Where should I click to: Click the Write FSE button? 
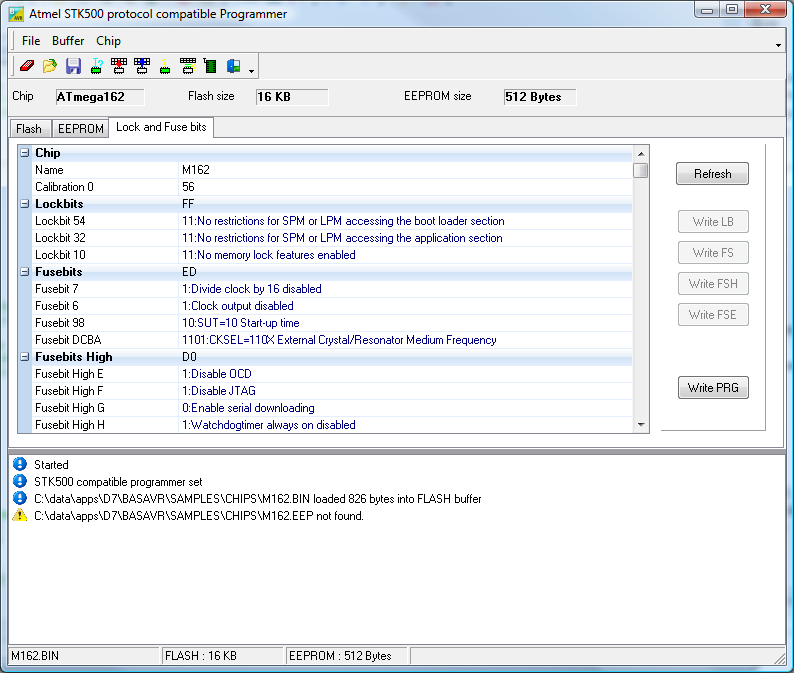click(x=713, y=314)
